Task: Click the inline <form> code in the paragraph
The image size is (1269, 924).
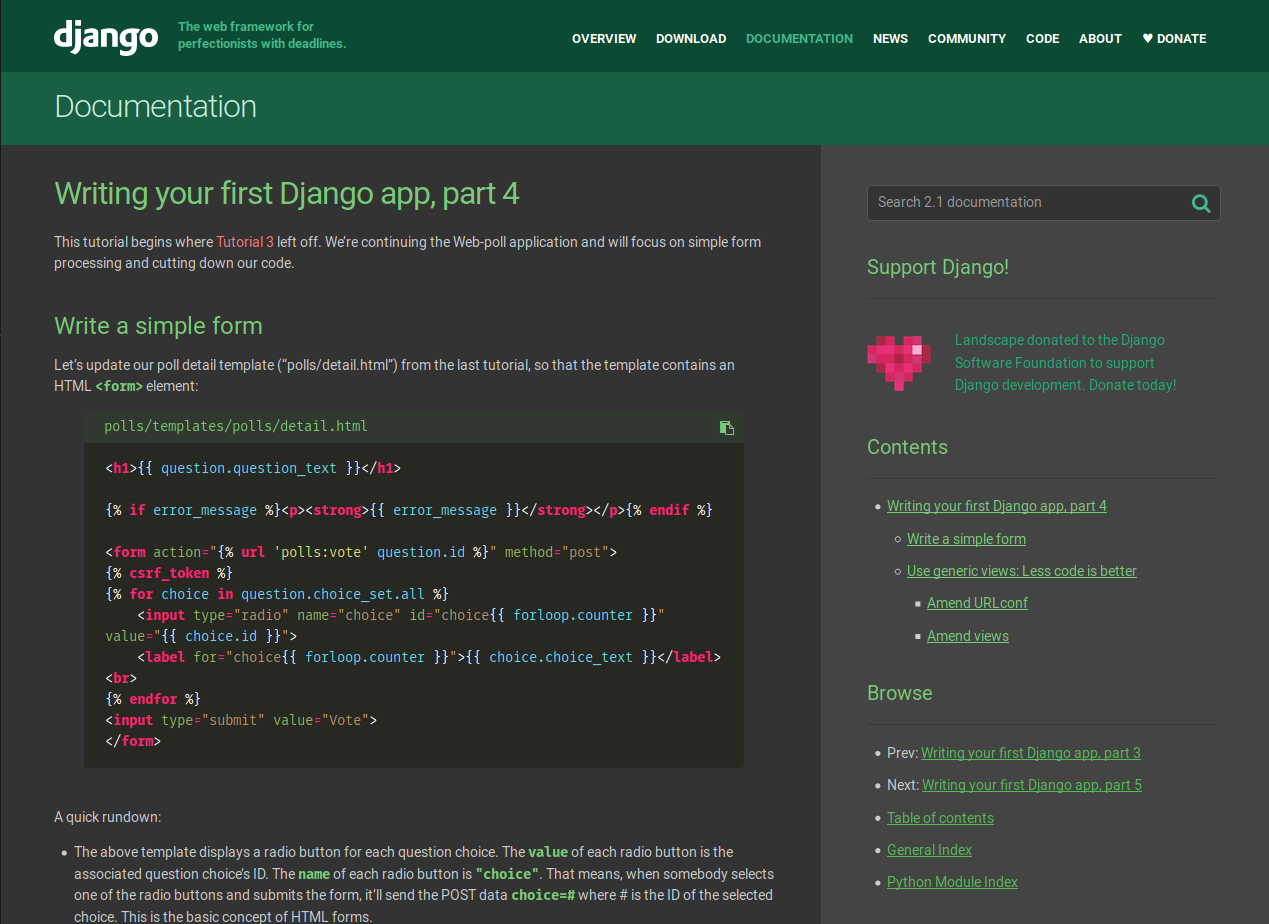Action: point(119,386)
